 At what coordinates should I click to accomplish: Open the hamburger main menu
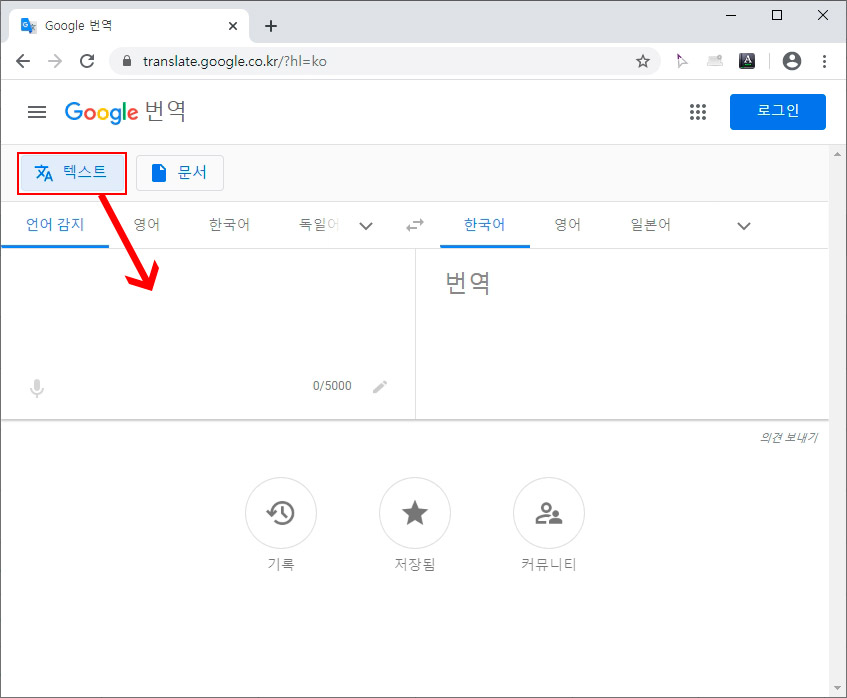click(x=37, y=112)
